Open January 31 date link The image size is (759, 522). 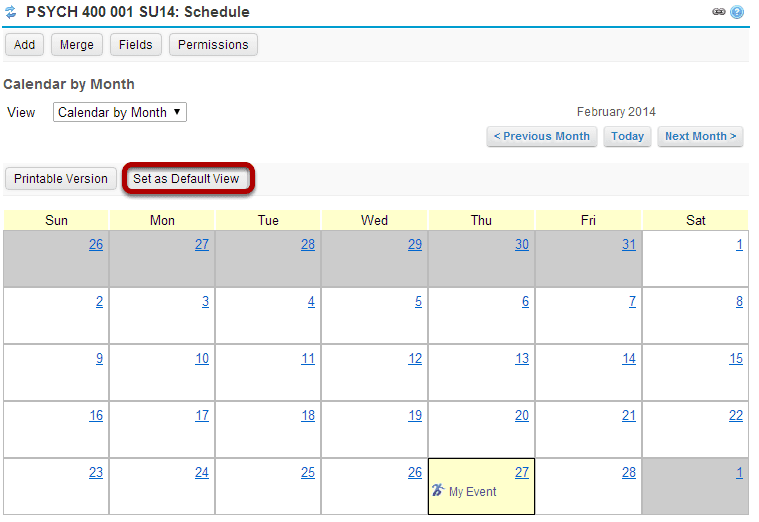[629, 245]
